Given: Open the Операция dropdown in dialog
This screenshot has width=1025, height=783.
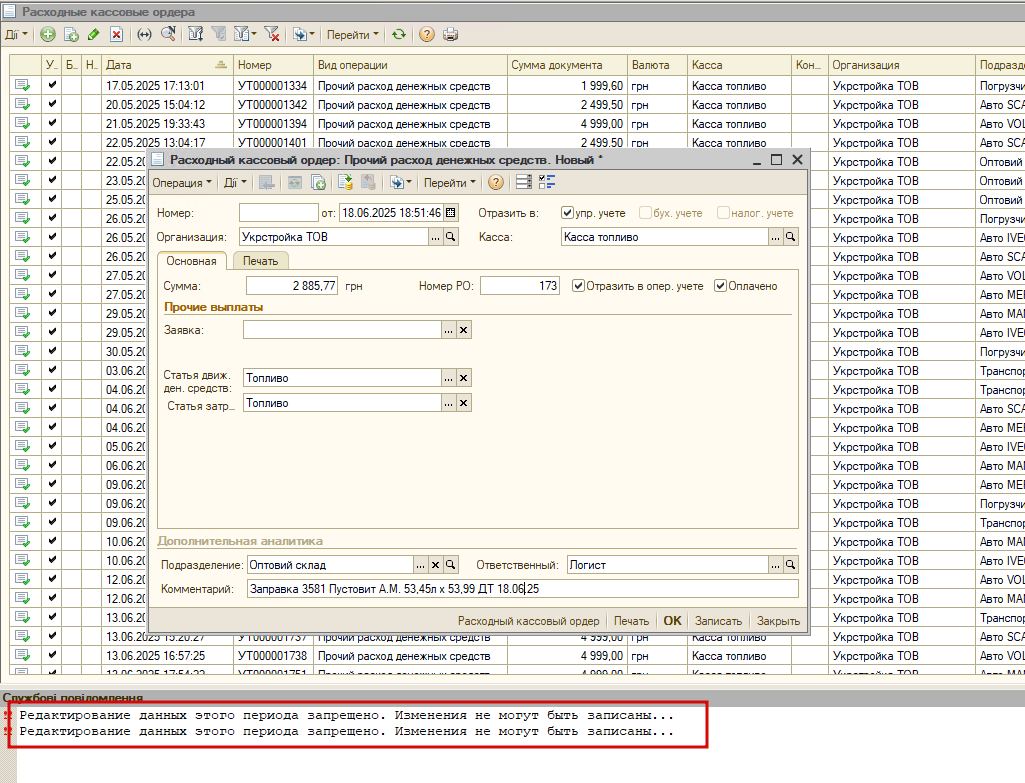Looking at the screenshot, I should tap(182, 183).
